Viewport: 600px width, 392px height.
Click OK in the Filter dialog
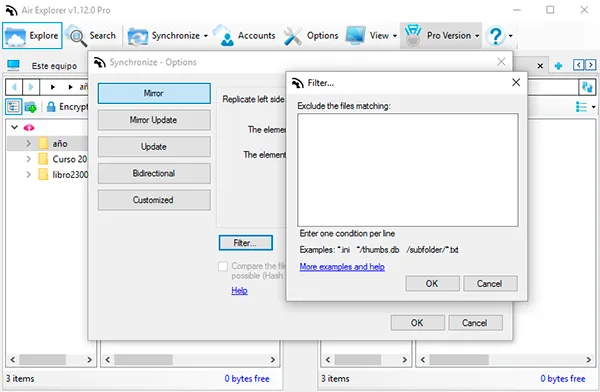432,284
